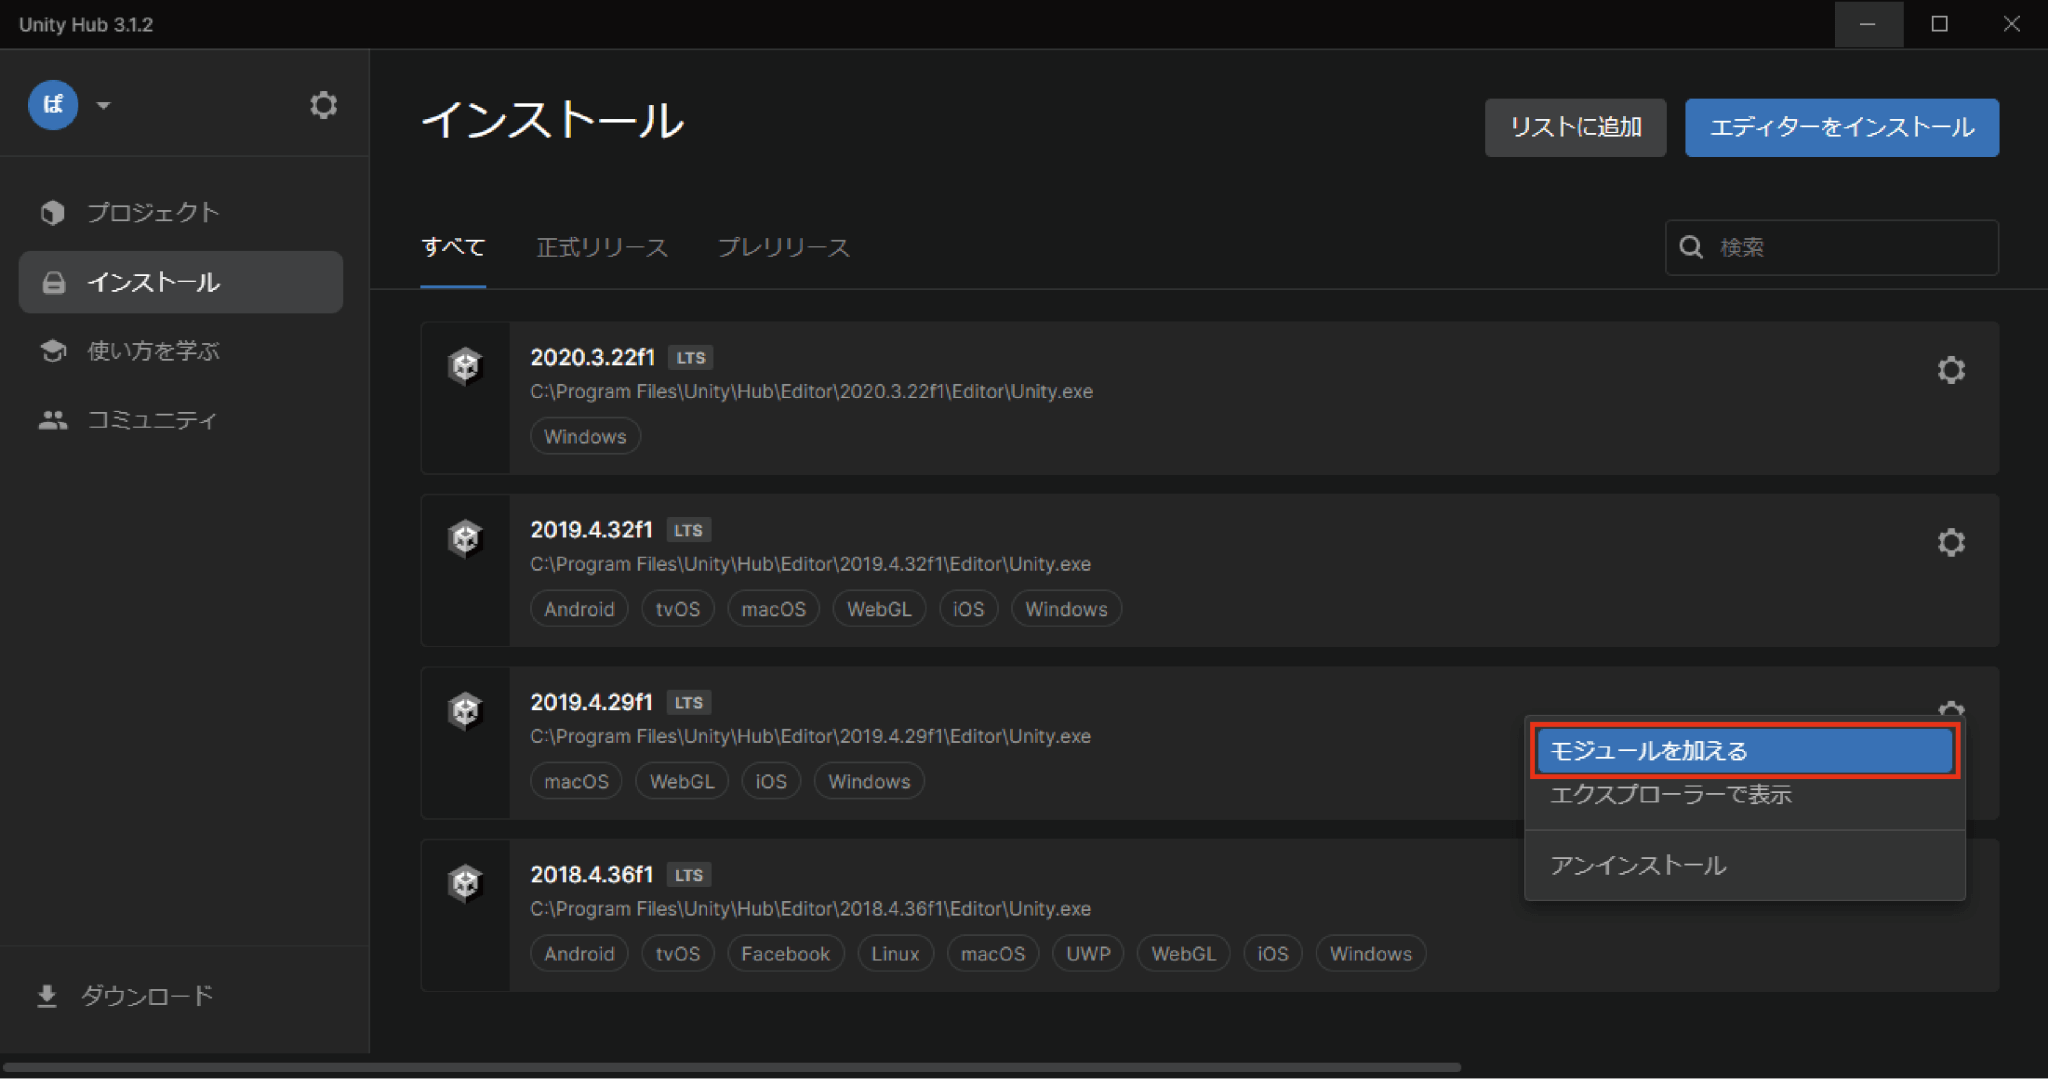
Task: Open gear menu for Unity 2019.4.32f1
Action: coord(1950,542)
